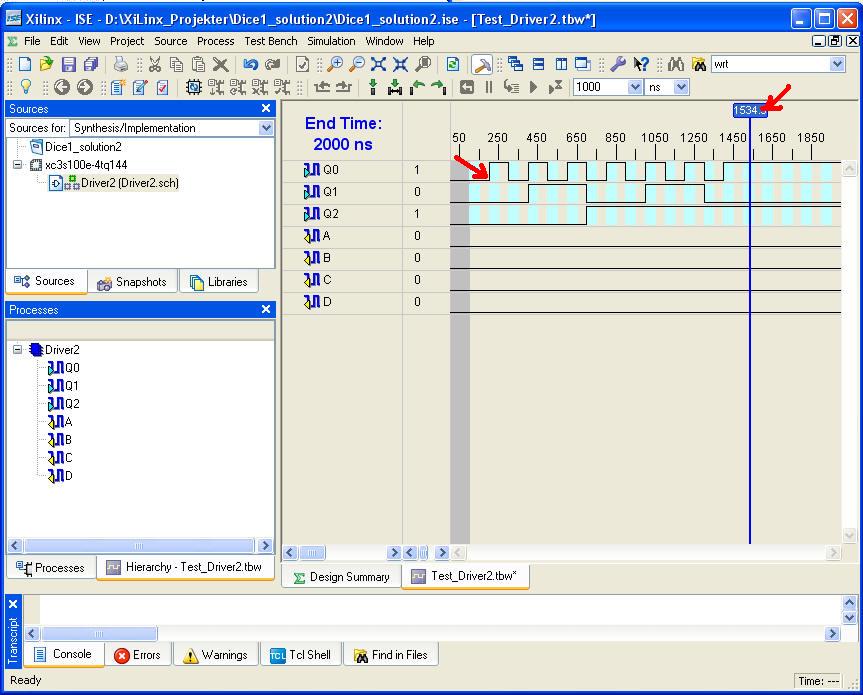
Task: Click the single green down-arrow marker icon
Action: 373,87
